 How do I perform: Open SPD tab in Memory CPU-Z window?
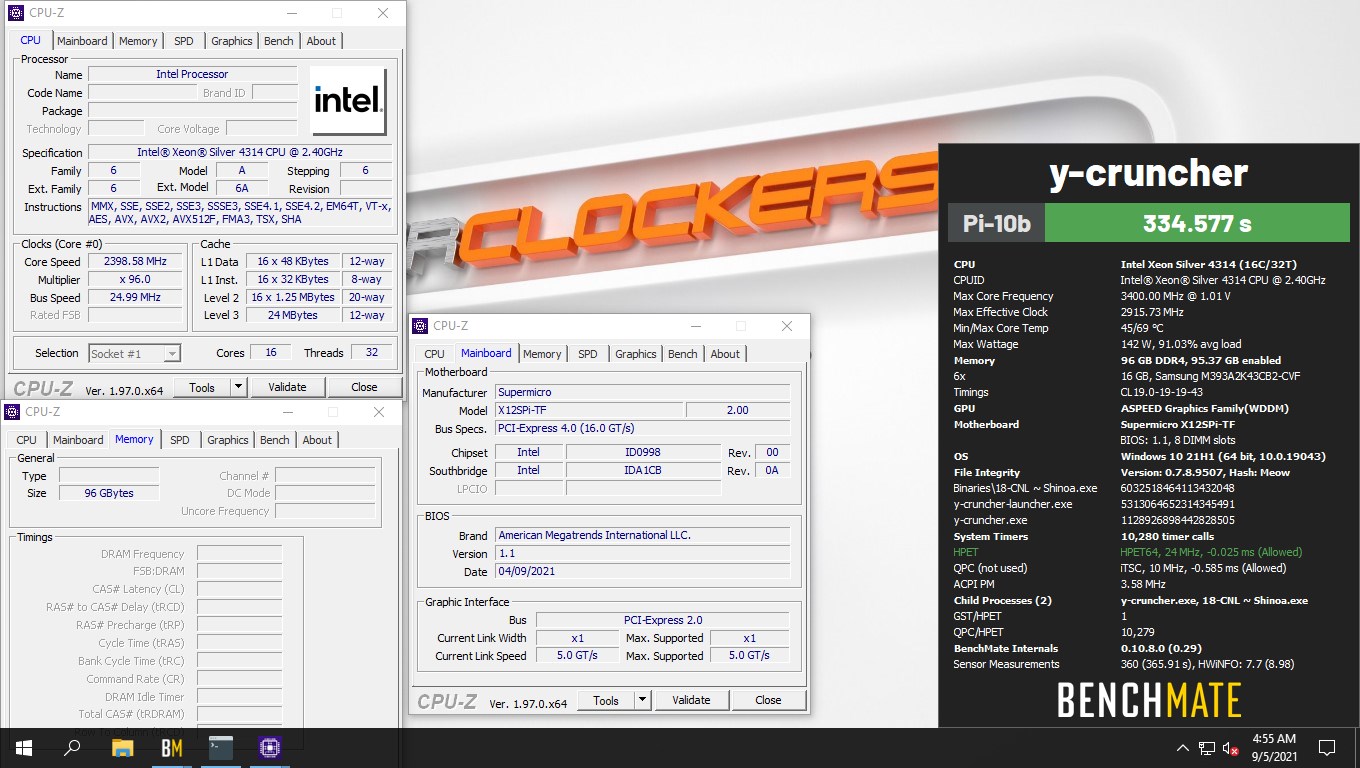point(180,440)
